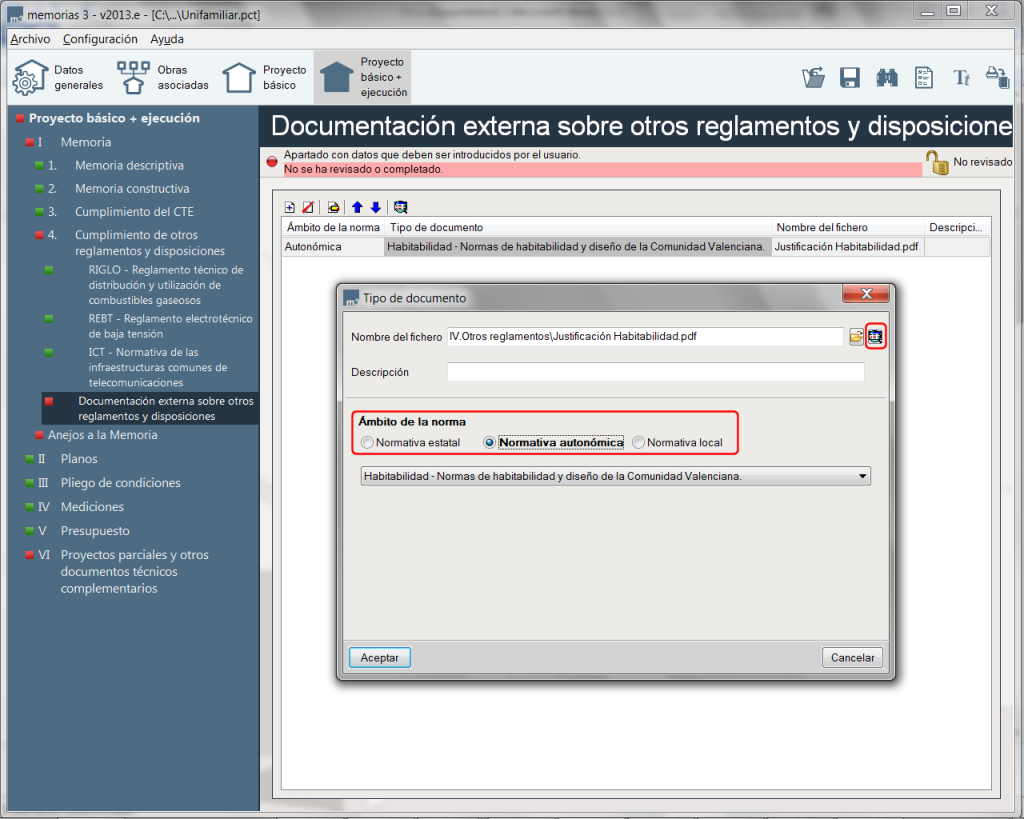
Task: Select Normativa estatal radio option
Action: click(x=411, y=443)
